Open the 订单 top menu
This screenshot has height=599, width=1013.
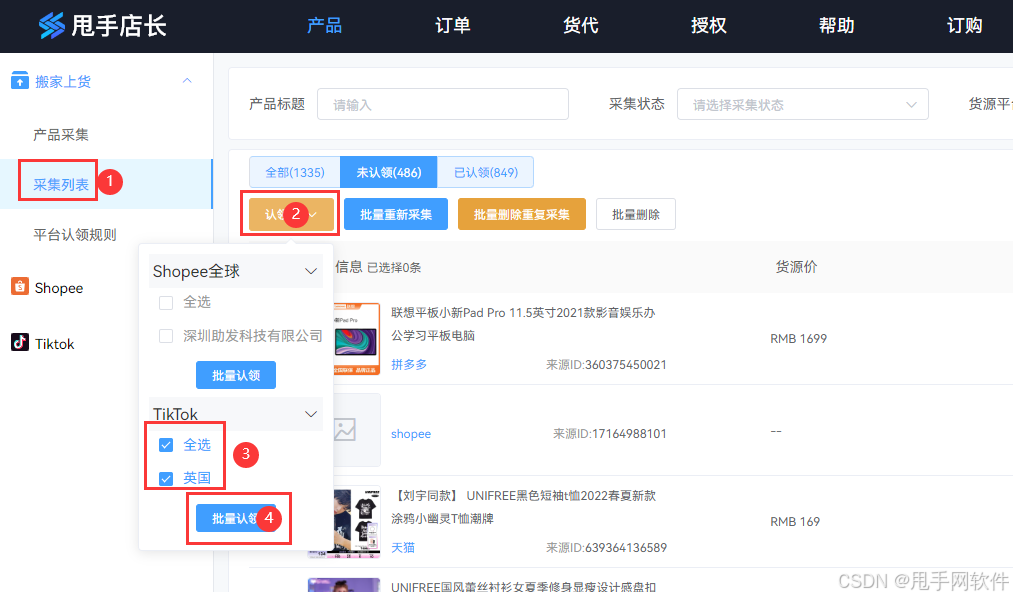[x=452, y=25]
